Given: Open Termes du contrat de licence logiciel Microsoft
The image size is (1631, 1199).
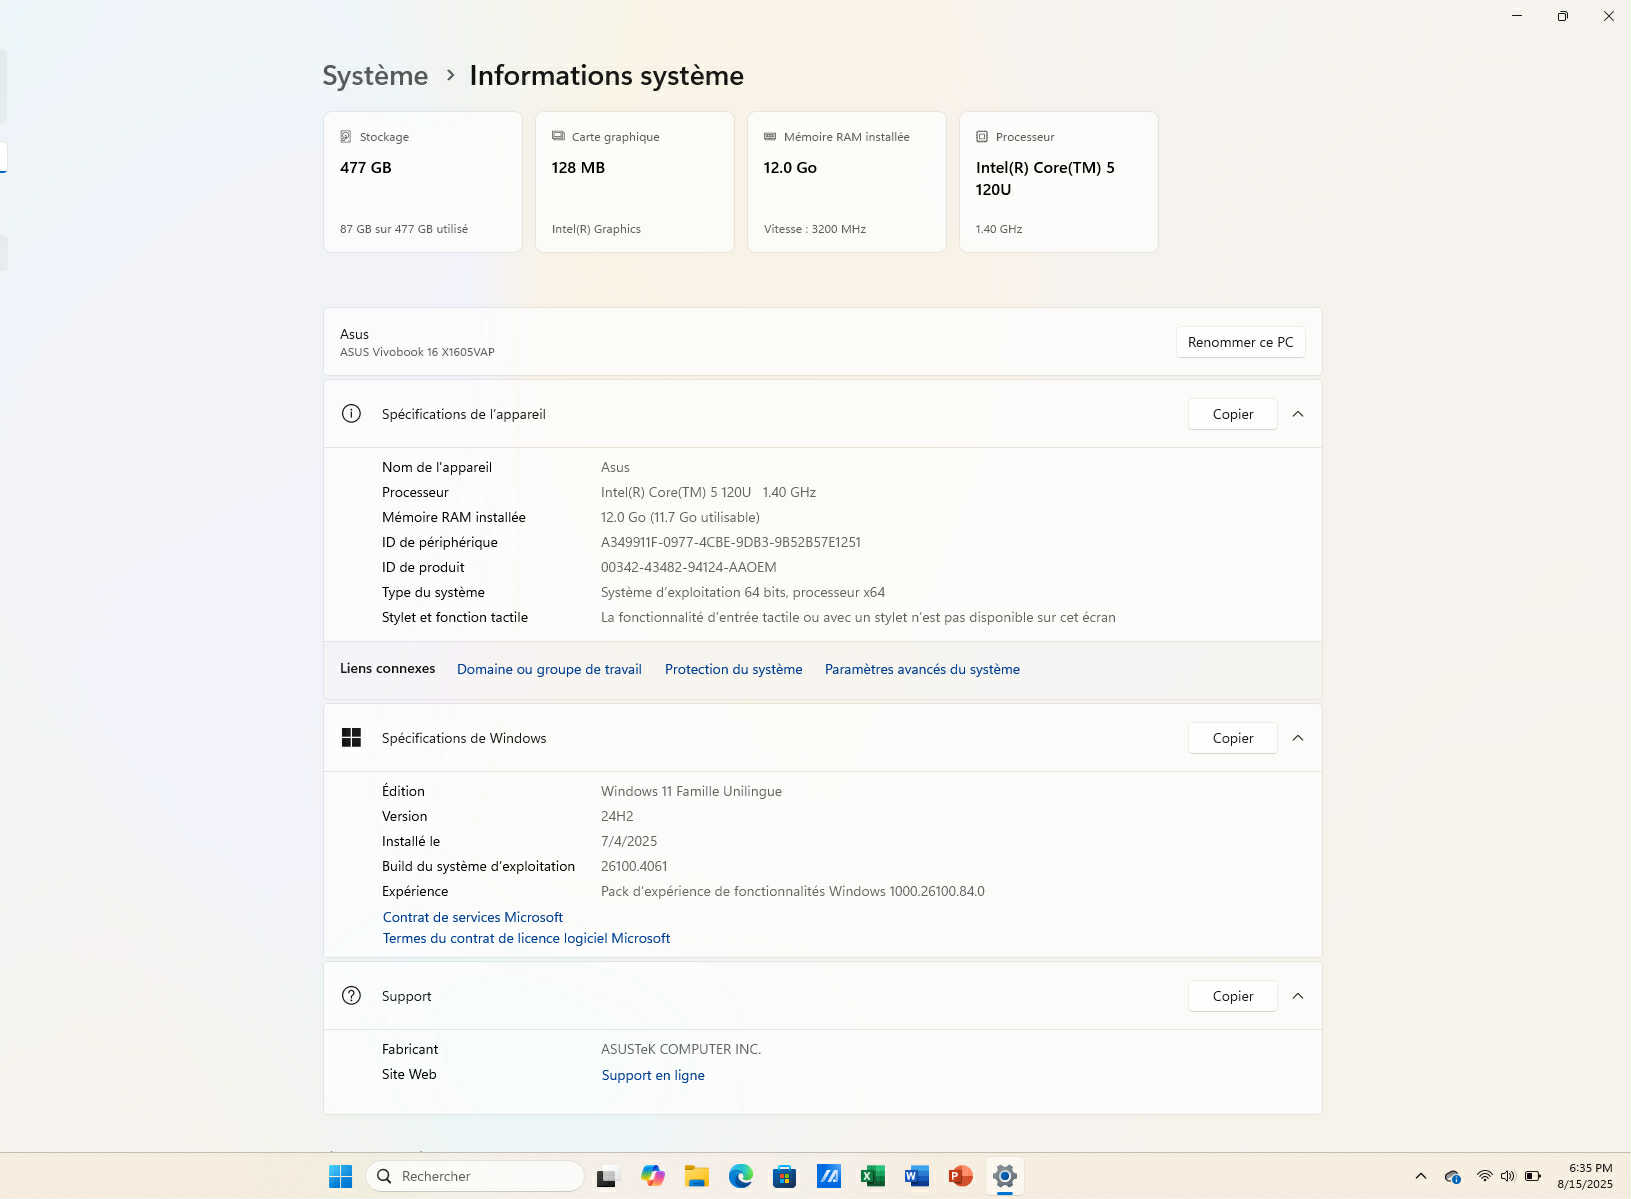Looking at the screenshot, I should click(526, 938).
